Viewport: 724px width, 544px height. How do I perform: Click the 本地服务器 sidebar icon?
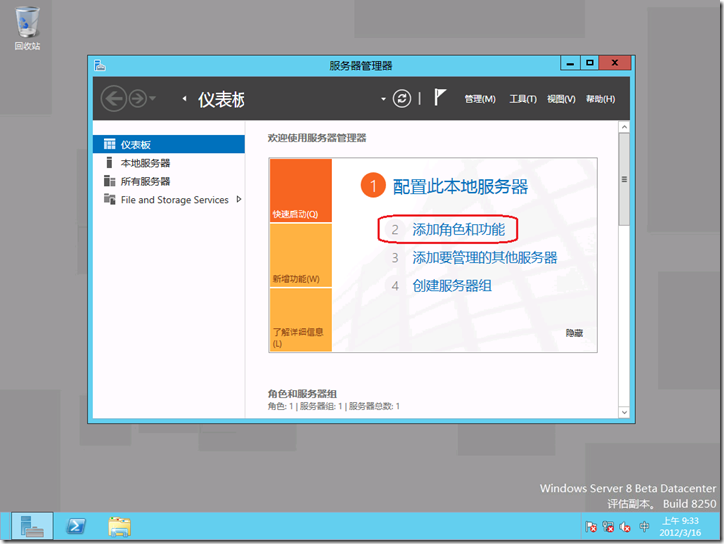point(109,162)
